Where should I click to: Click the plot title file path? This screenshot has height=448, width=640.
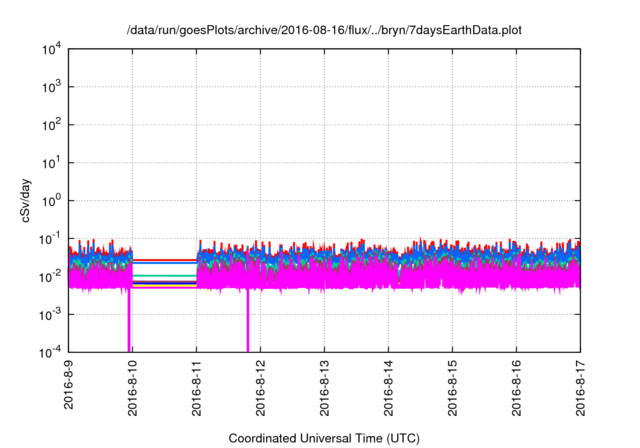[x=324, y=30]
